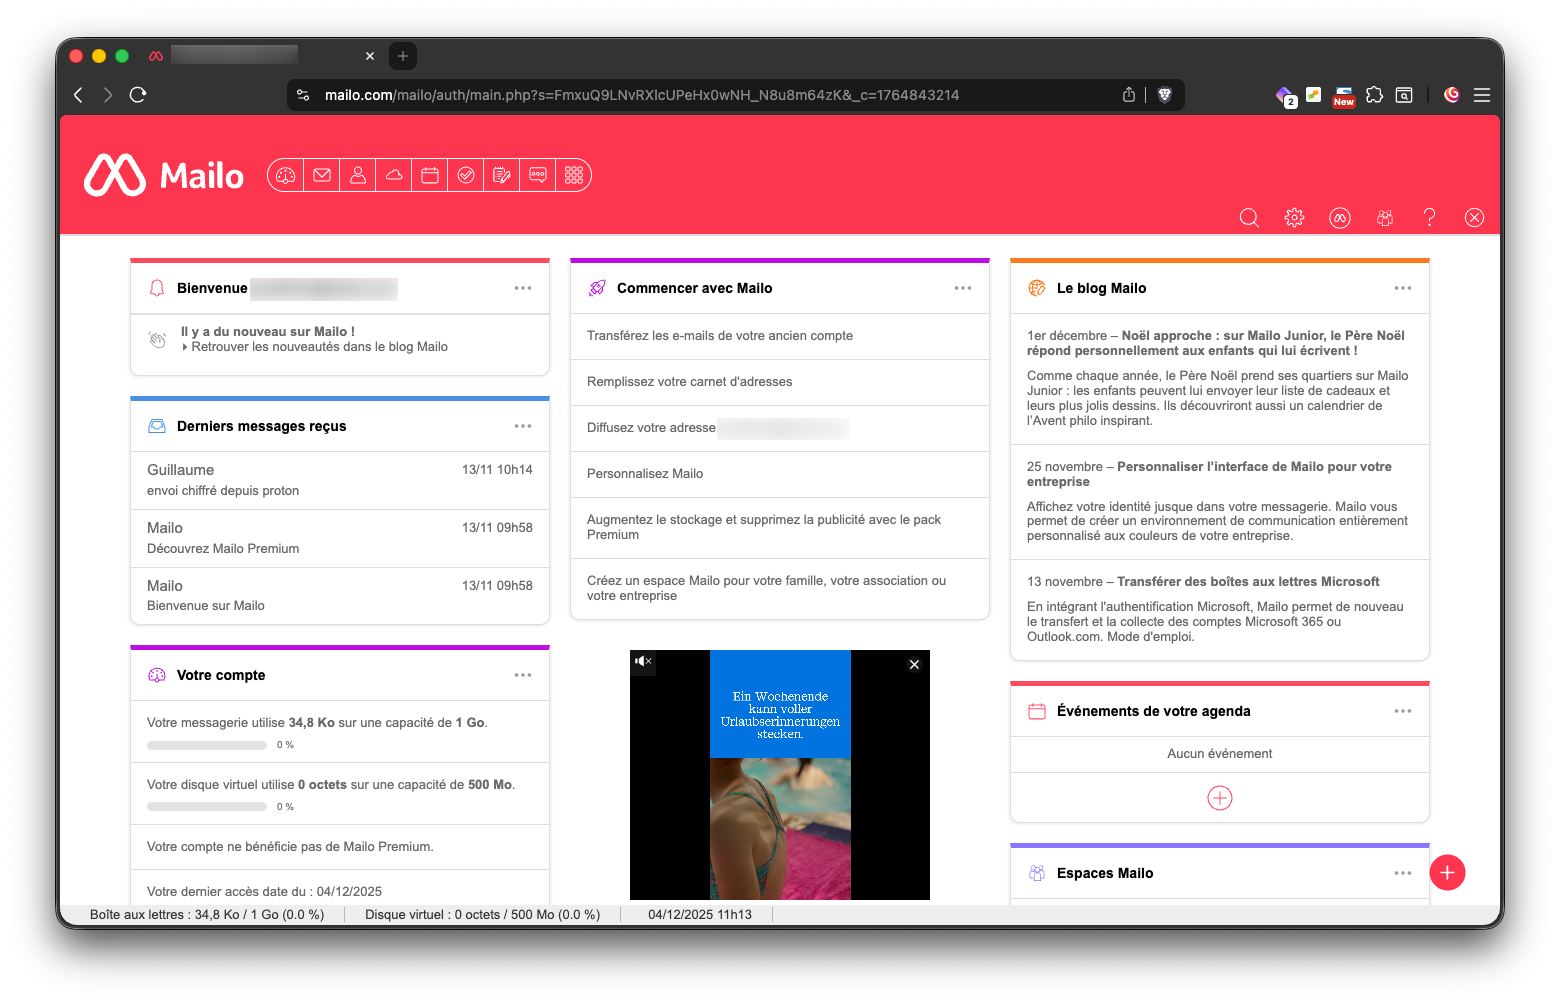Open the 'Transférer des boîtes aux lettres Microsoft' article
1560x1003 pixels.
point(1247,582)
